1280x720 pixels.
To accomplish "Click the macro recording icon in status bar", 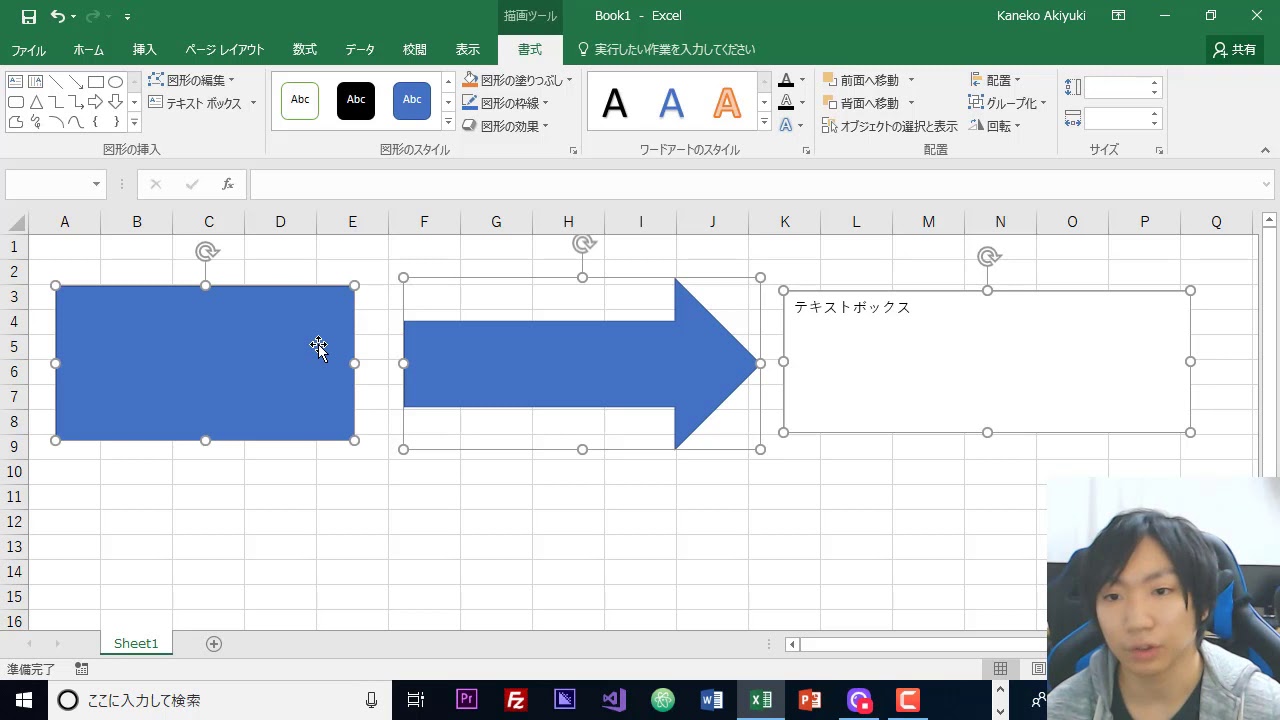I will (x=82, y=669).
